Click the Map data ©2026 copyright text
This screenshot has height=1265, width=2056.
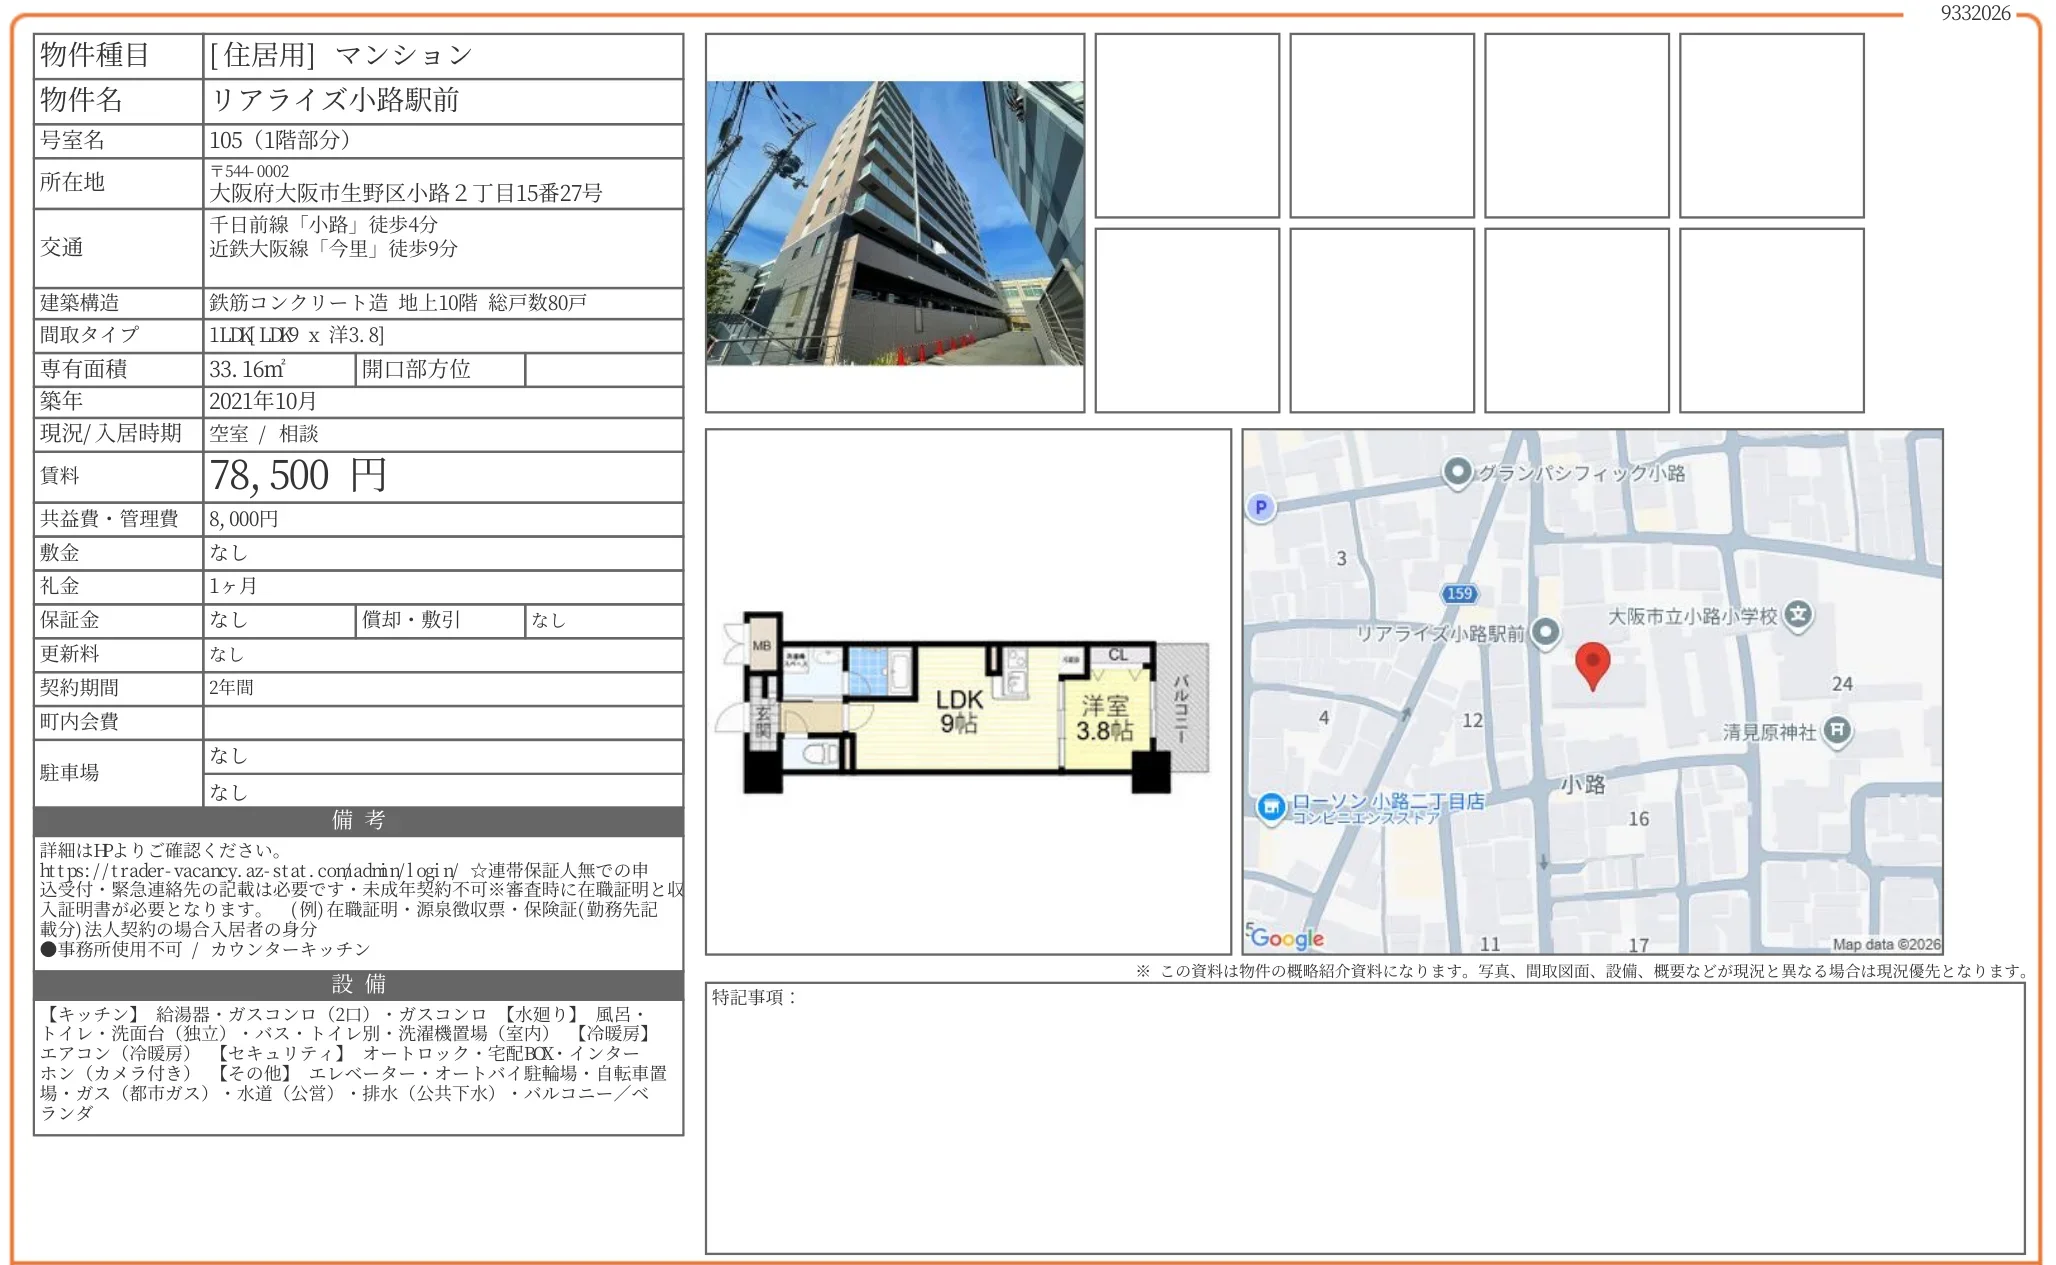(1884, 944)
